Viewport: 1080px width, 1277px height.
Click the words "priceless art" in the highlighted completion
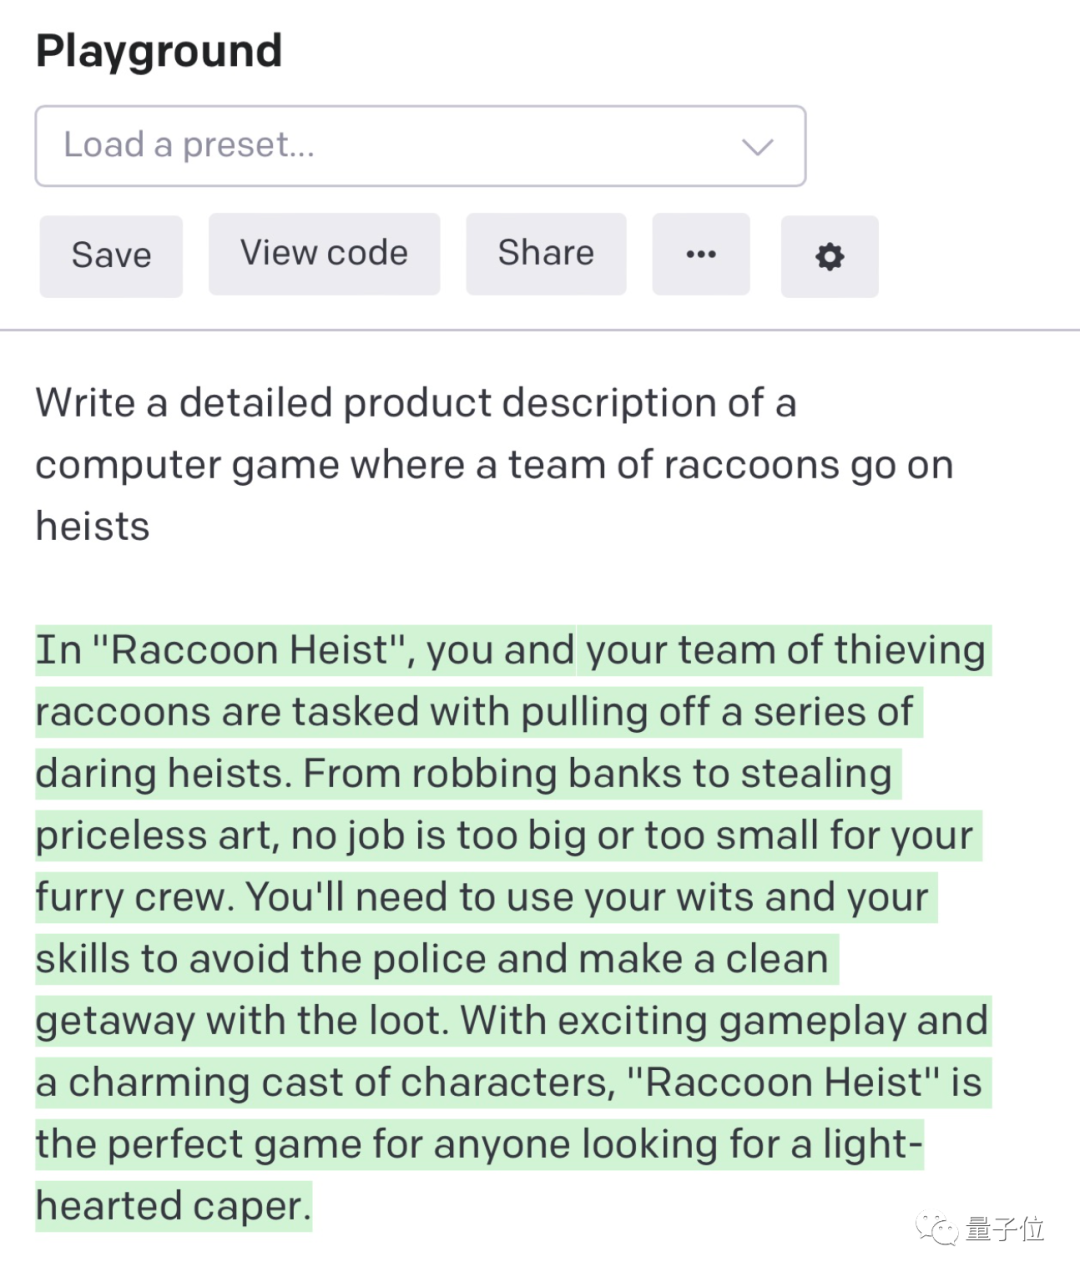pyautogui.click(x=157, y=836)
